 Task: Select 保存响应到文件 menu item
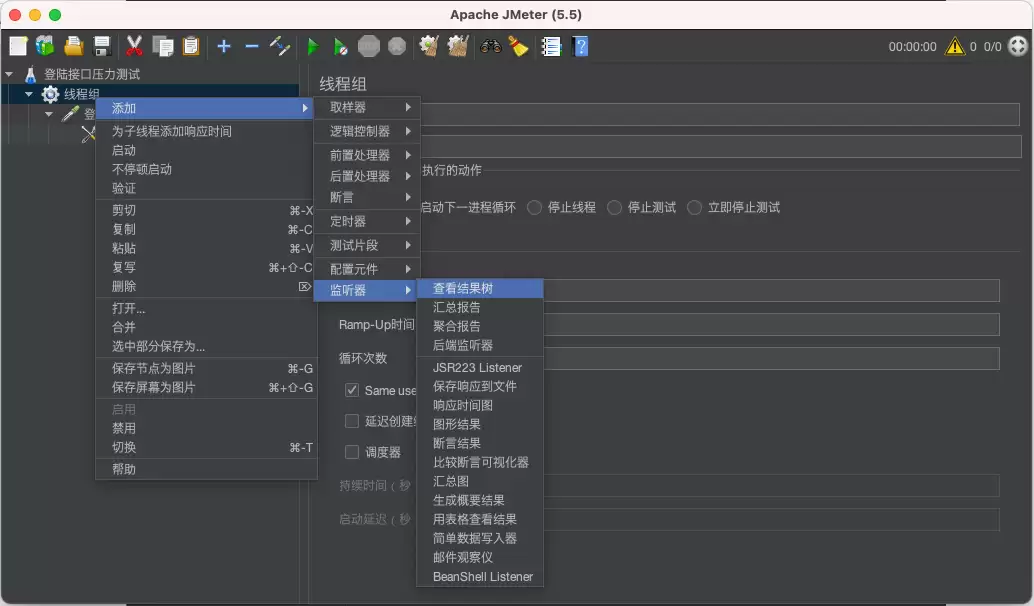tap(480, 386)
